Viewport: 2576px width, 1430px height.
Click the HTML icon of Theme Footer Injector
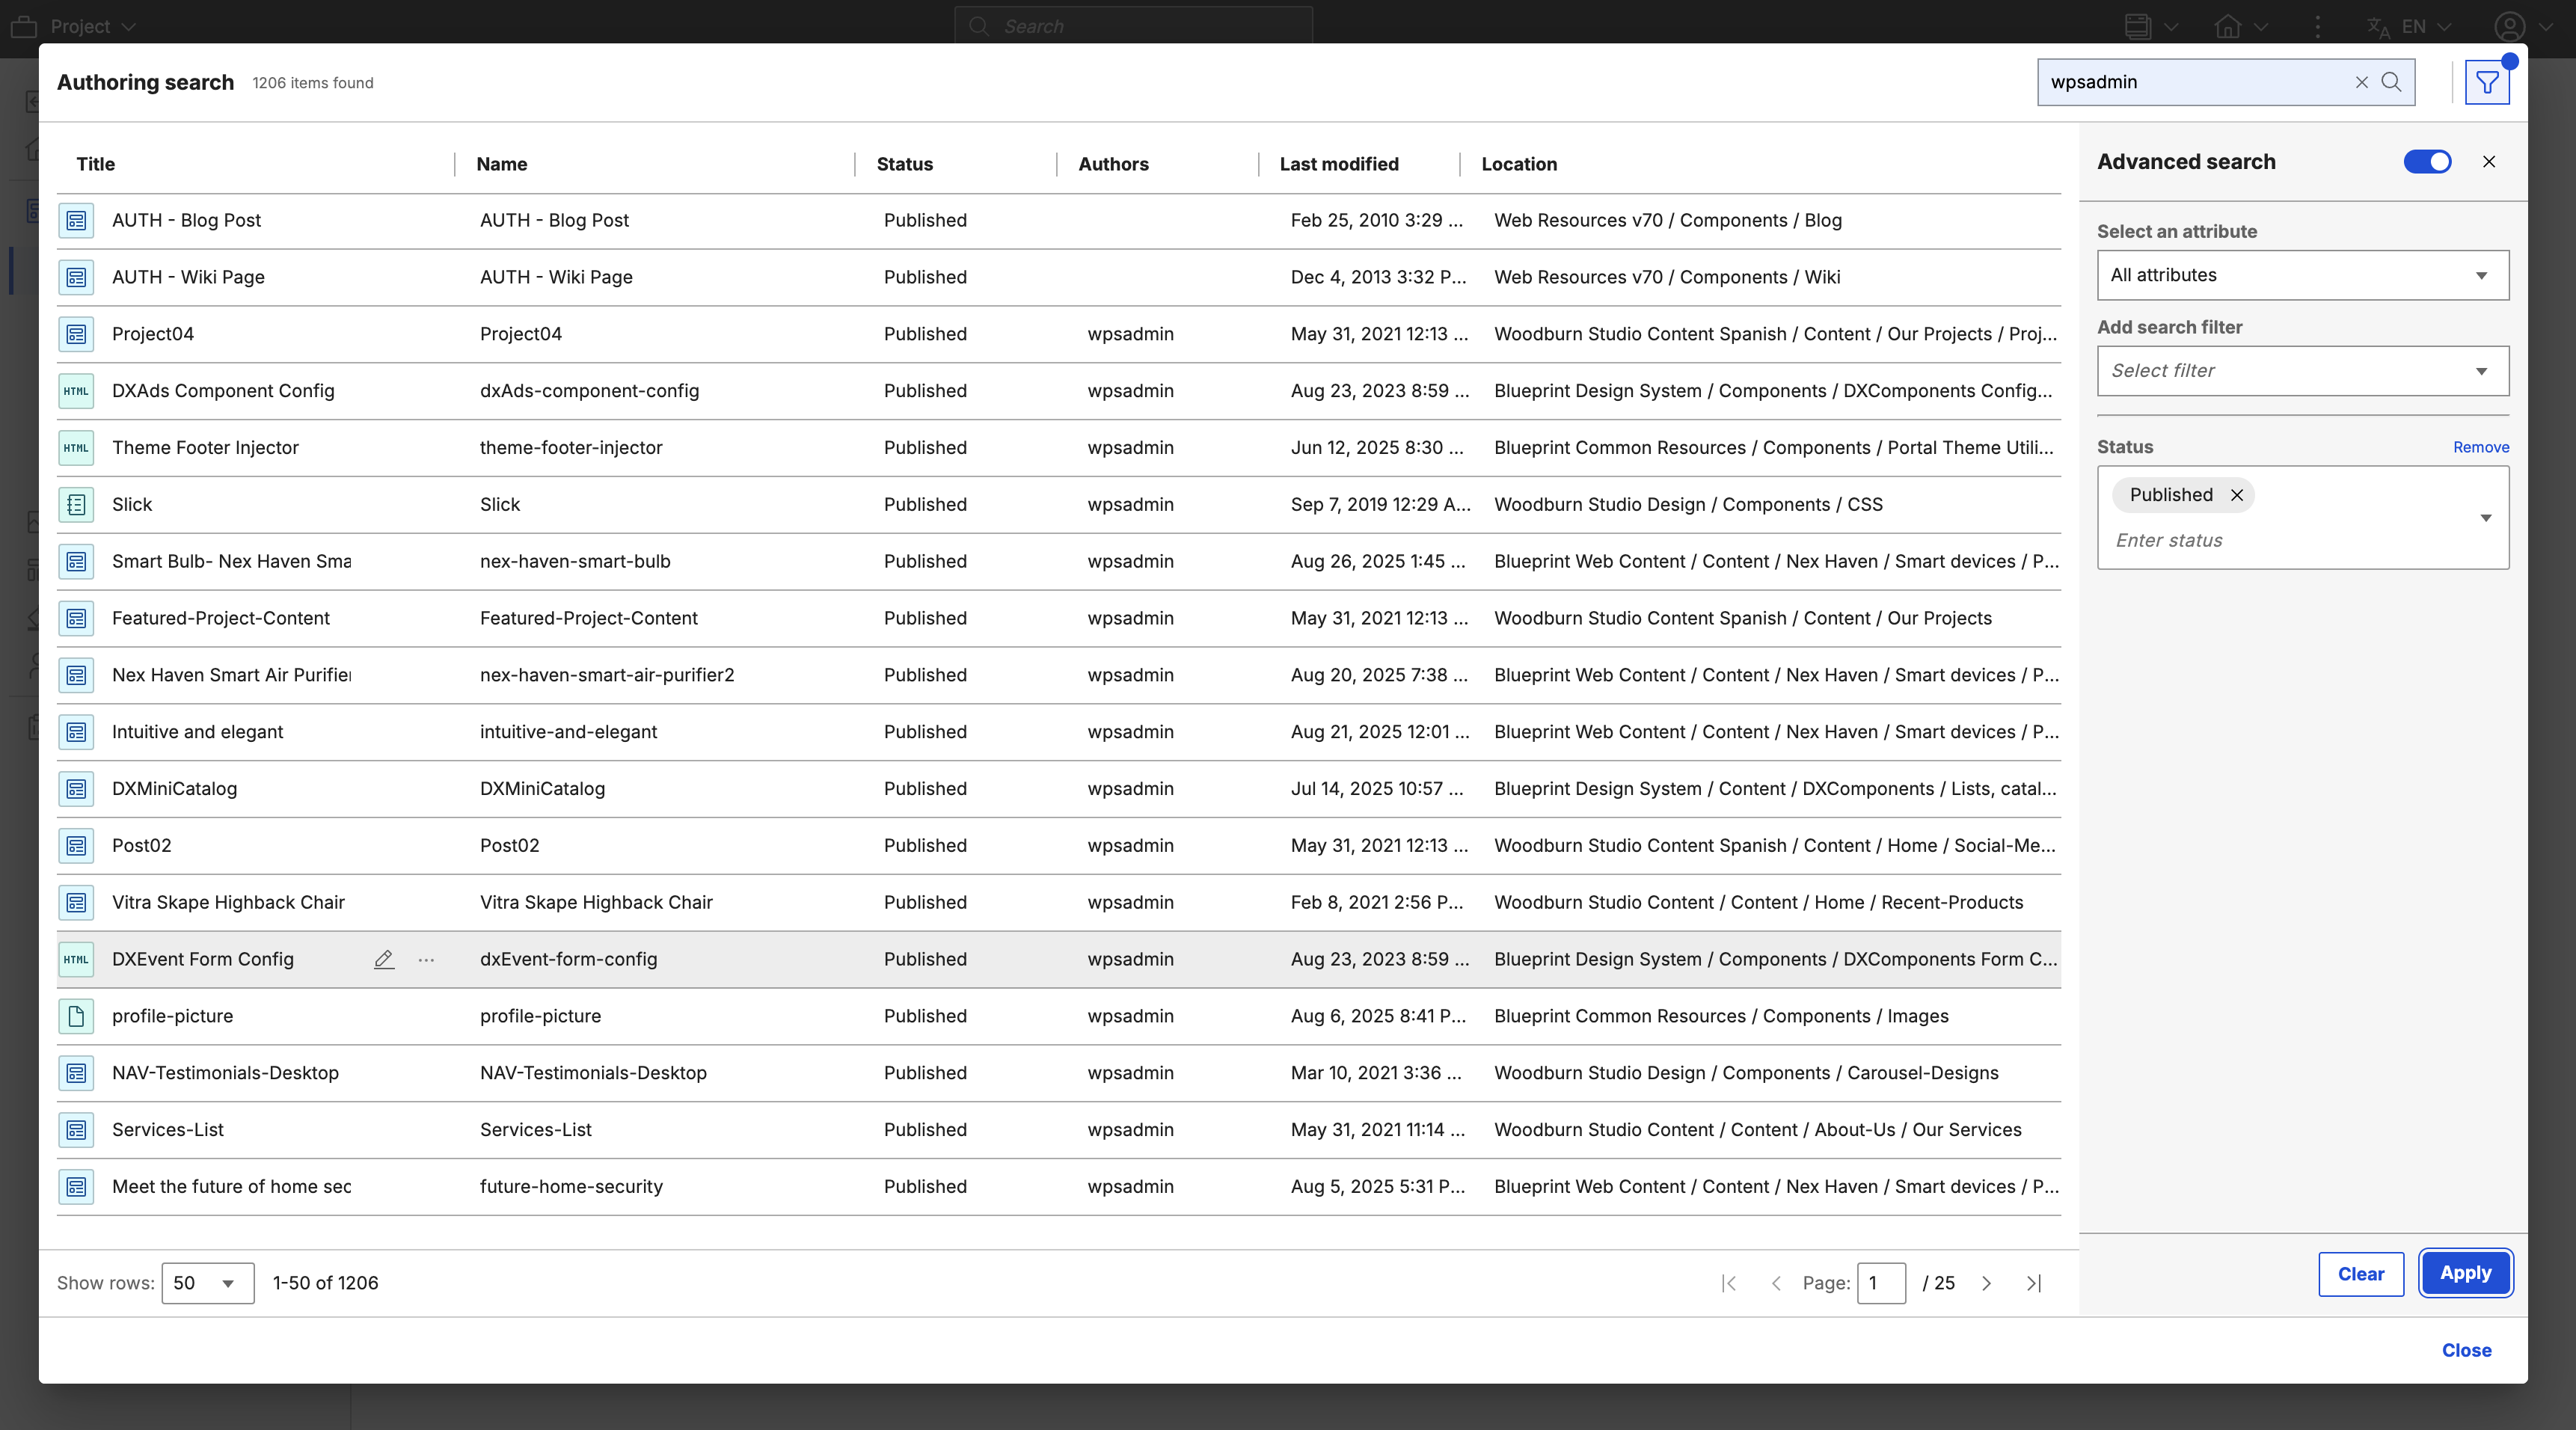click(76, 448)
